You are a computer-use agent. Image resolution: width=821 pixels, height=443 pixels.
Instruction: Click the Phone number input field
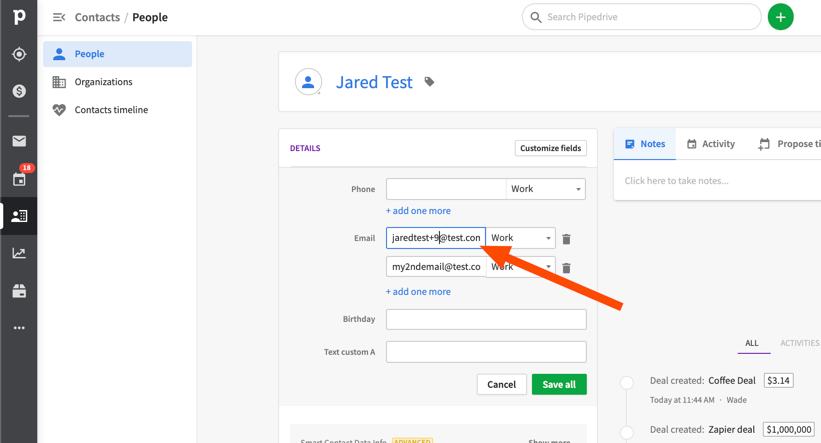pos(446,189)
